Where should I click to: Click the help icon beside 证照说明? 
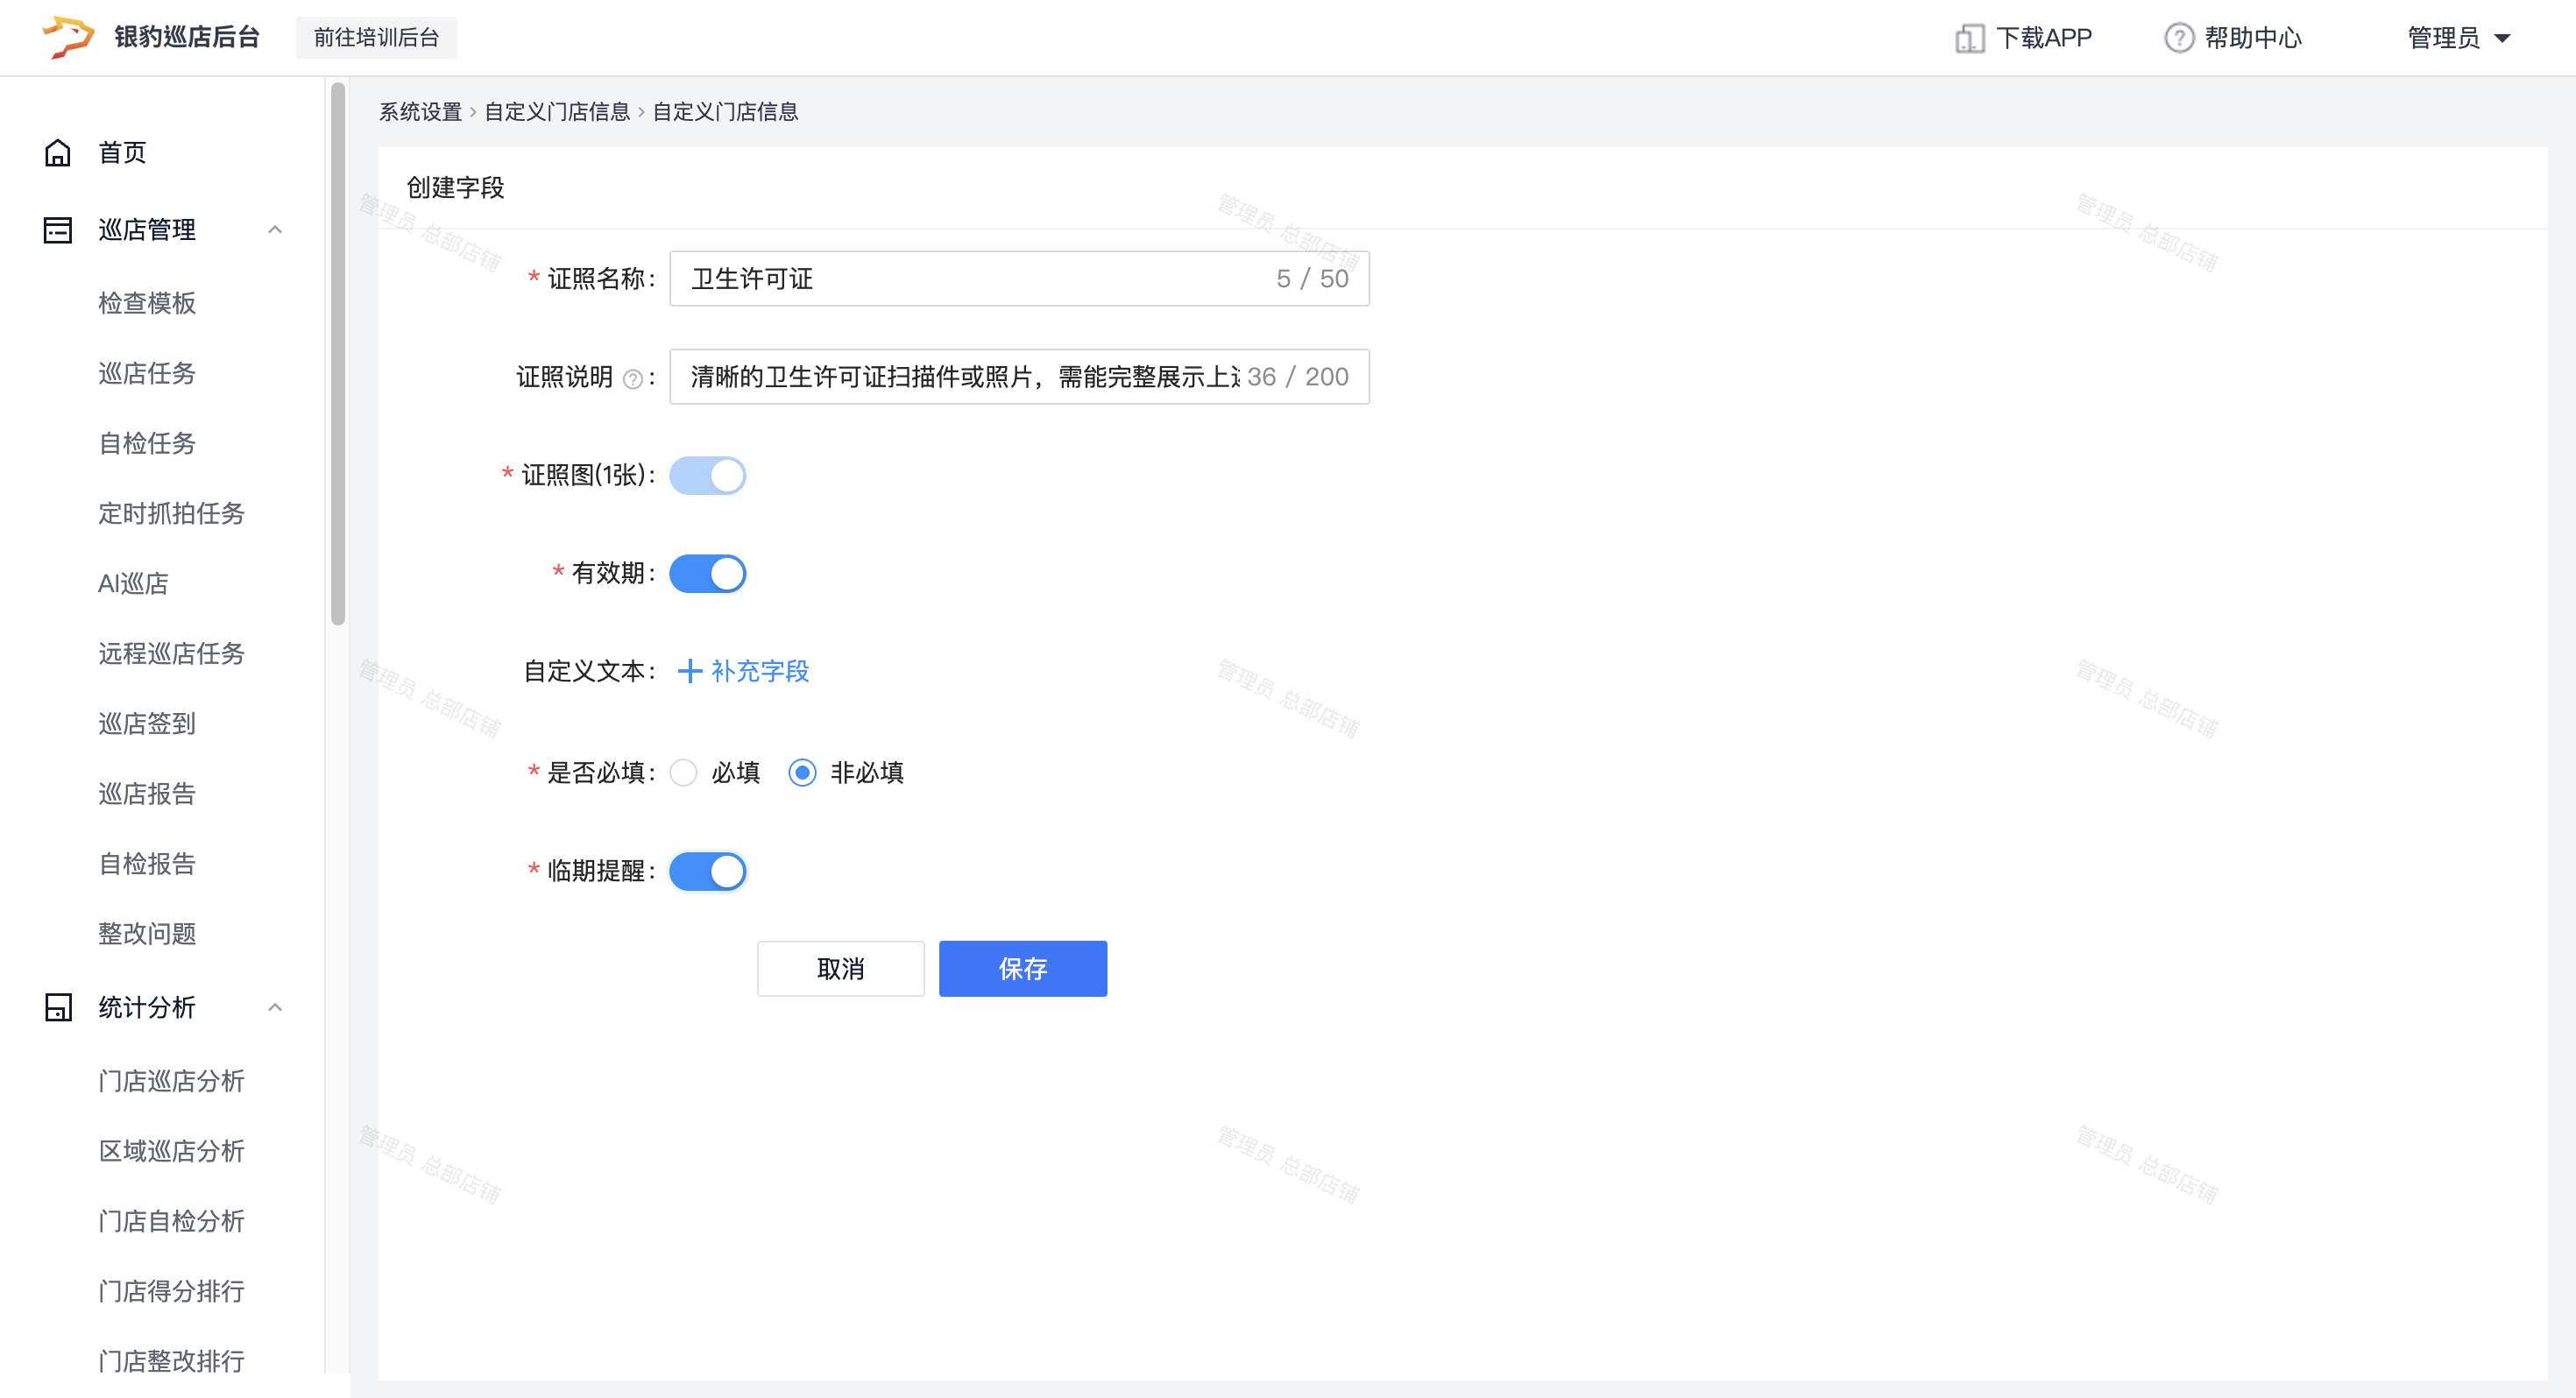pyautogui.click(x=632, y=379)
